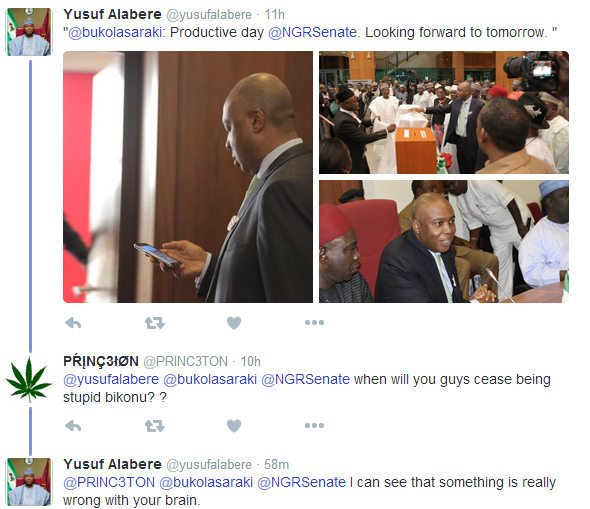Open more options on PRINC3TON's tweet
This screenshot has height=509, width=590.
tap(314, 425)
